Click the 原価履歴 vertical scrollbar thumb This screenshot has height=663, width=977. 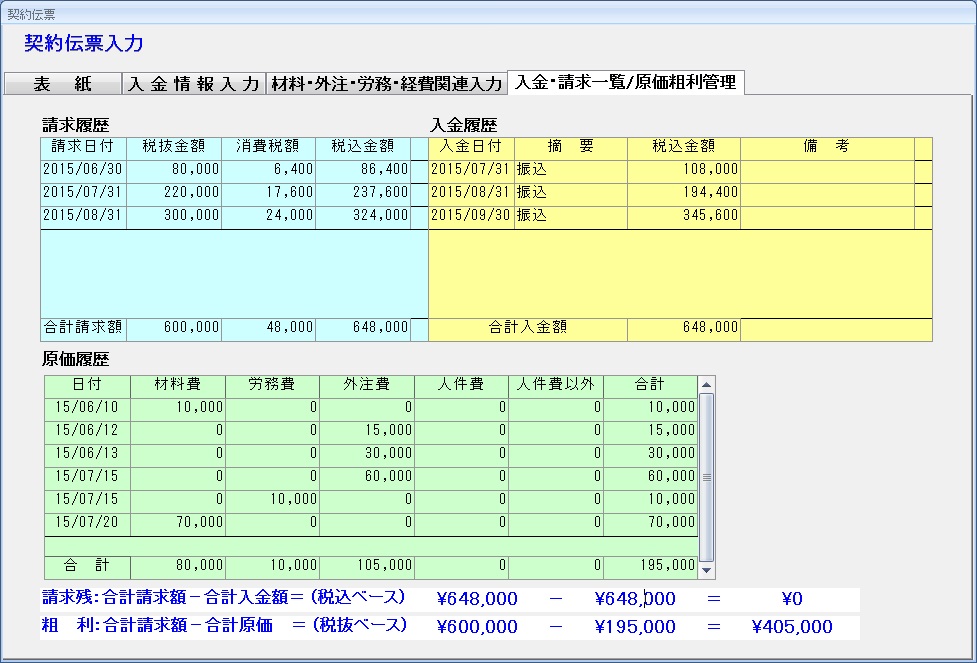[707, 476]
